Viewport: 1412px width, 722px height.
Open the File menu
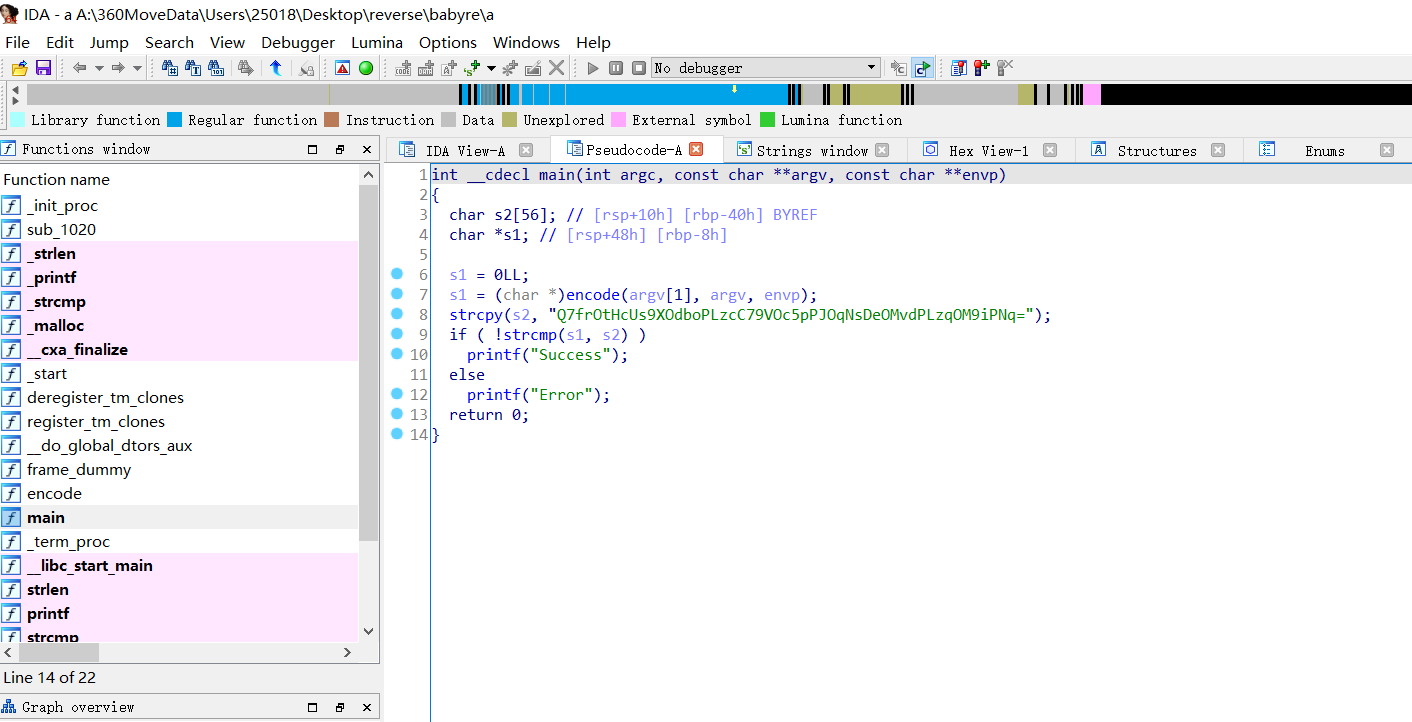click(18, 42)
